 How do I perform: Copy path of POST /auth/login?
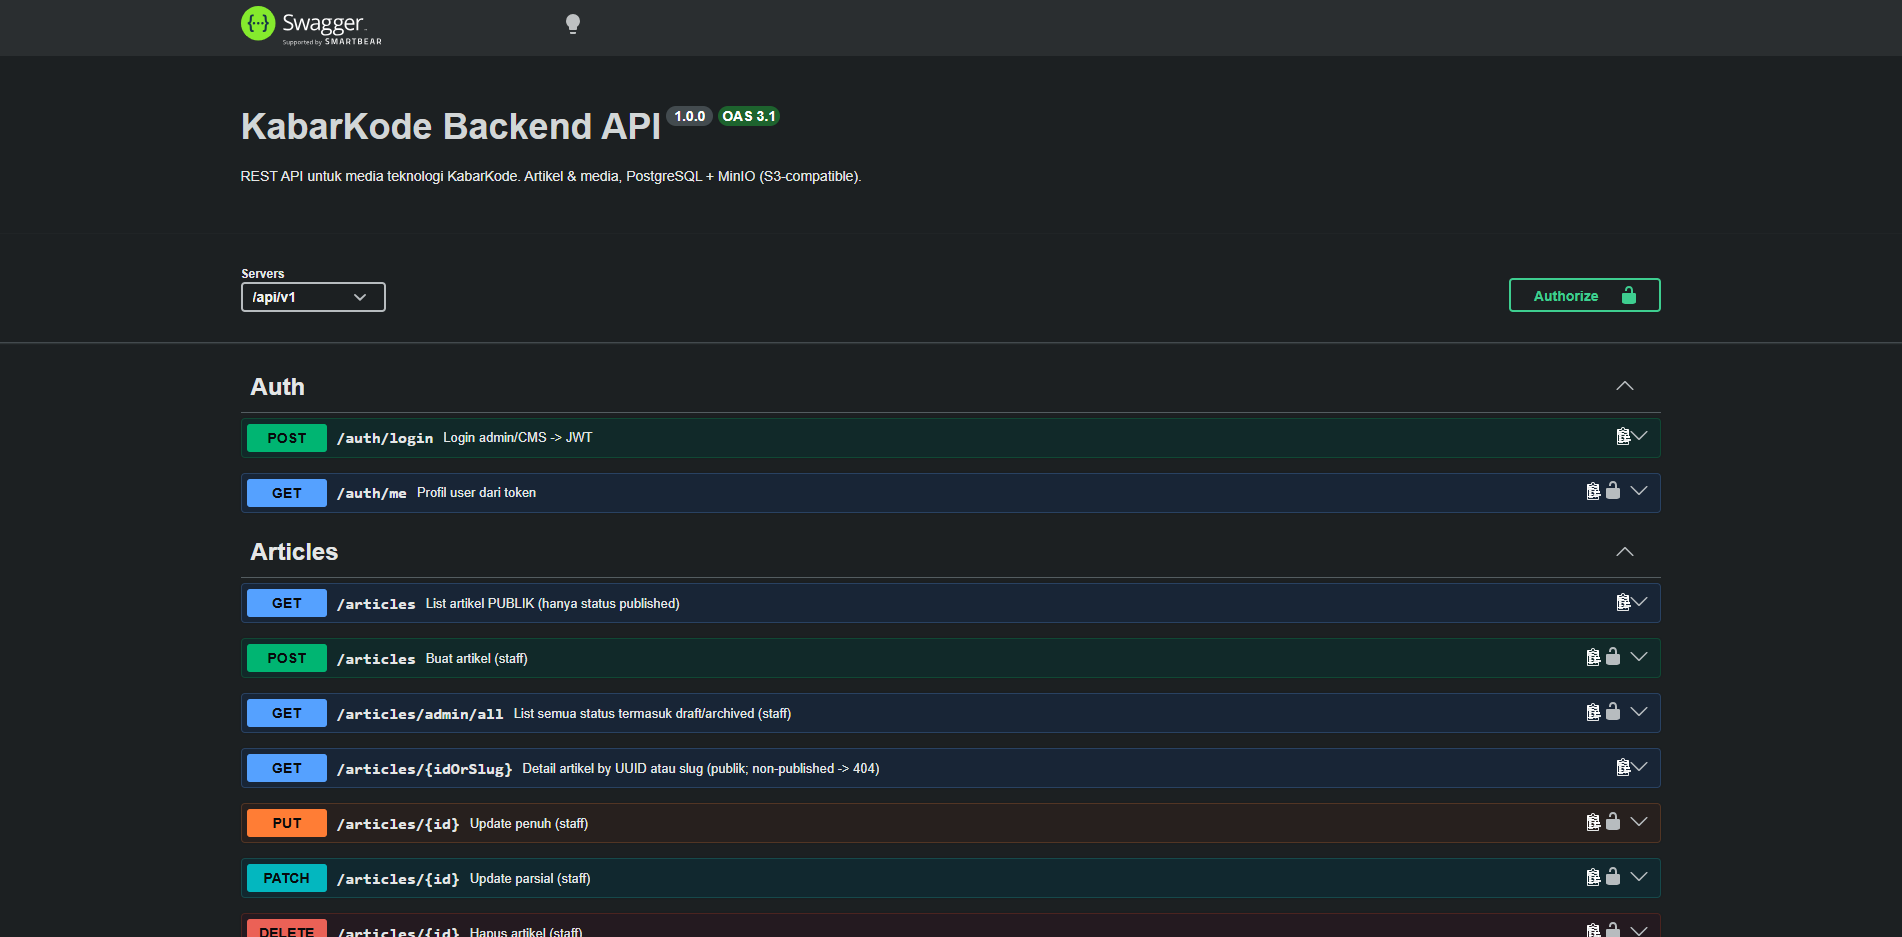pyautogui.click(x=1623, y=436)
